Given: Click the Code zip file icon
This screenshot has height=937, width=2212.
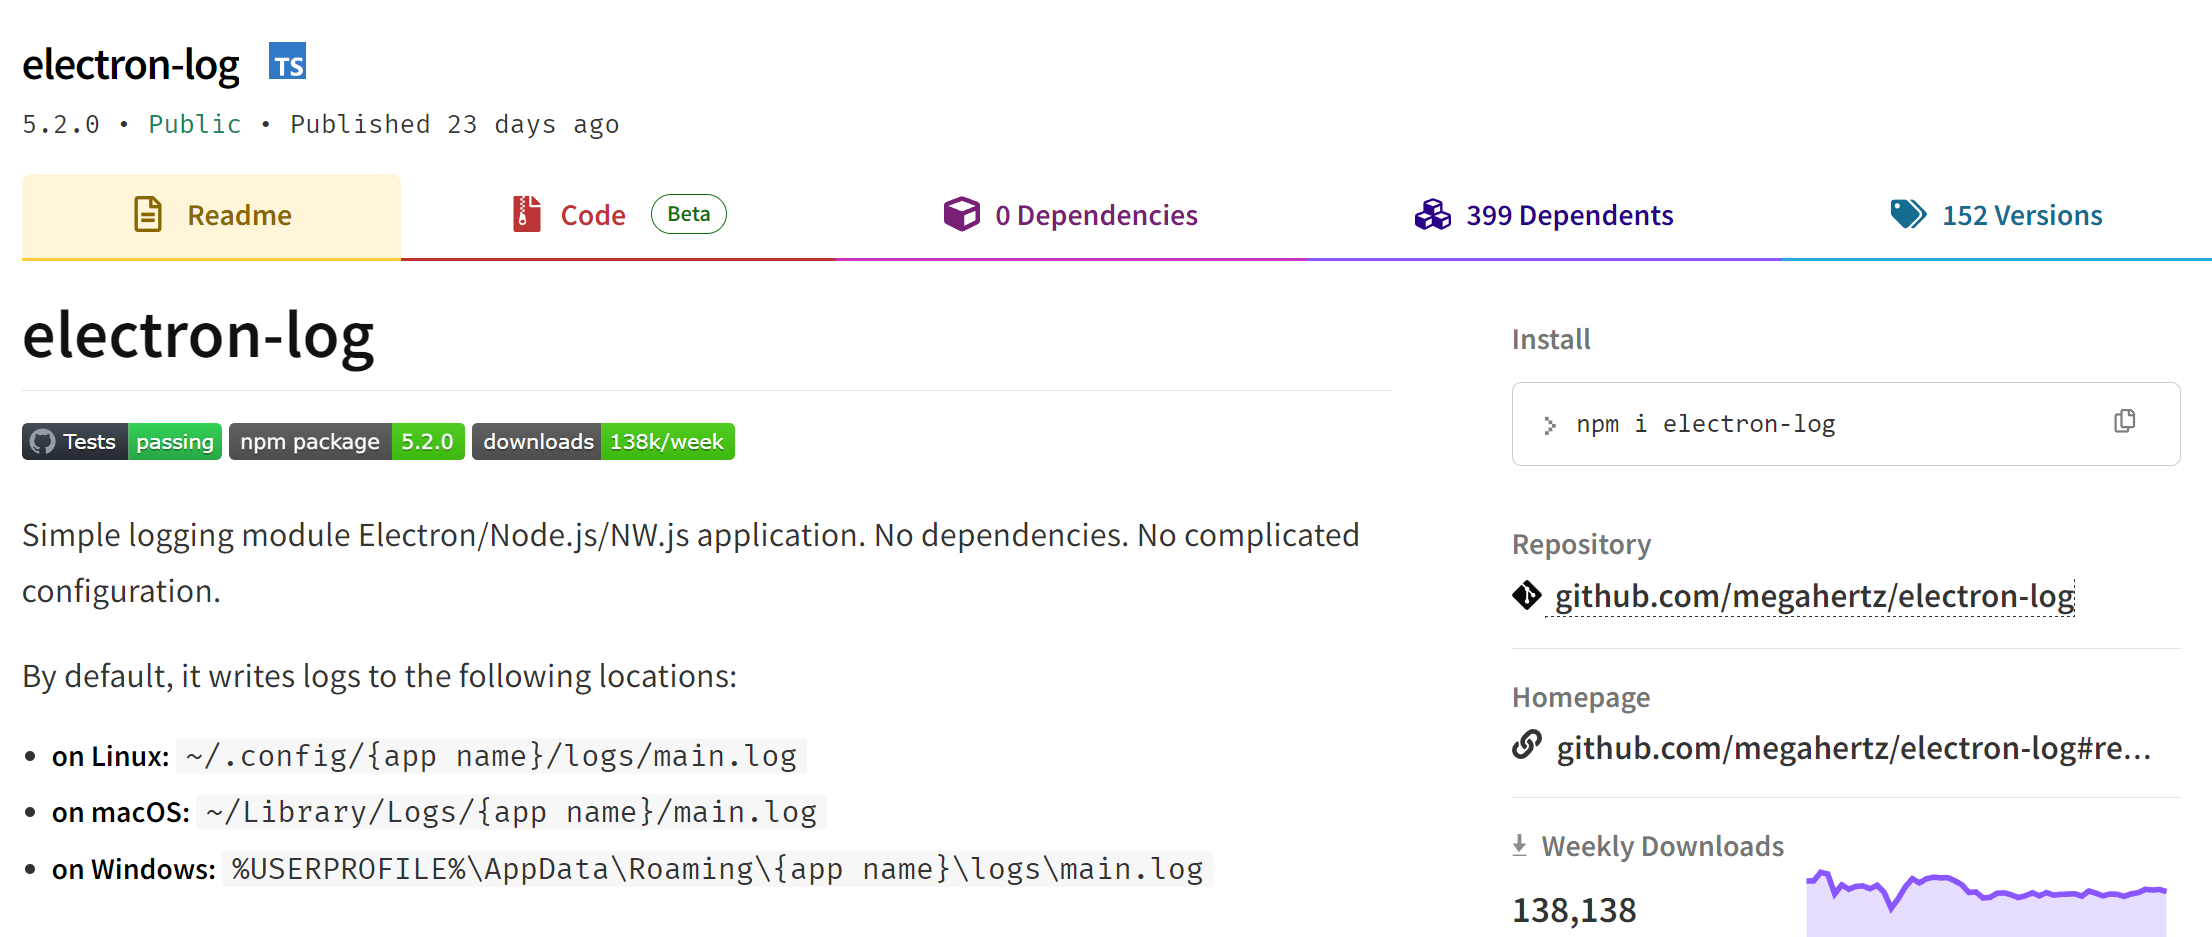Looking at the screenshot, I should (527, 214).
